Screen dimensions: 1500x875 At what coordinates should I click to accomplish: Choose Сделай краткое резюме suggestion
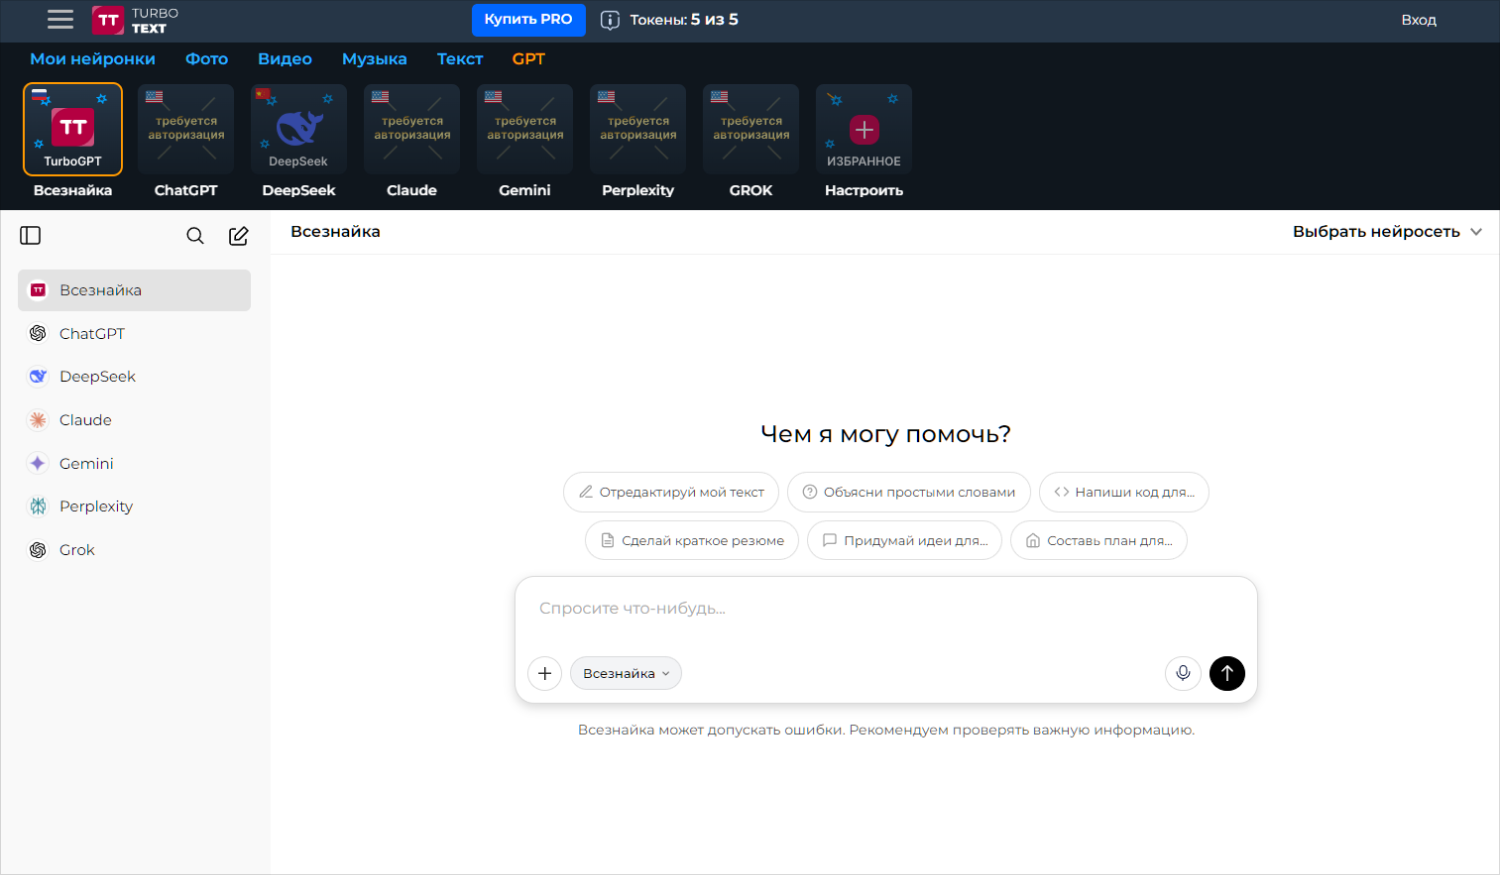coord(692,541)
